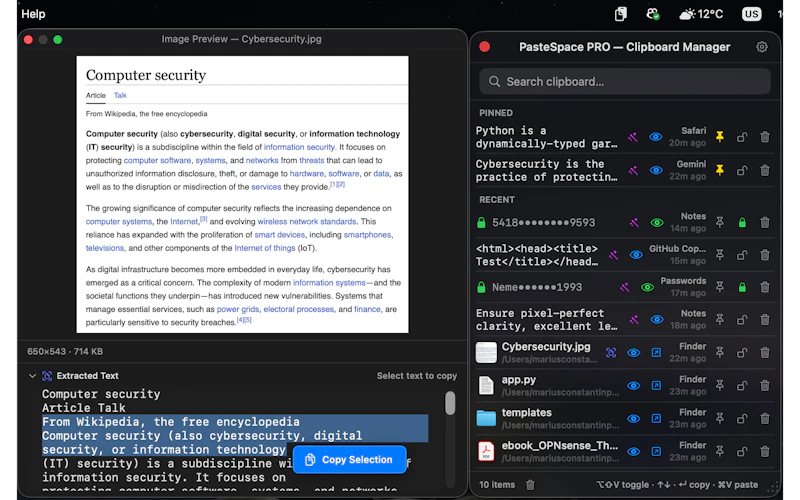Toggle preview eye on the Python clip row
This screenshot has width=800, height=500.
(x=656, y=137)
